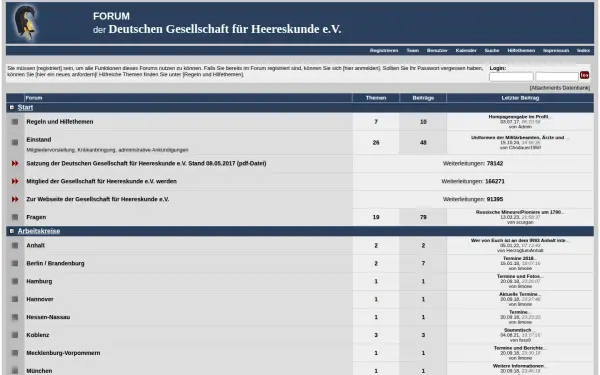Viewport: 600px width, 375px height.
Task: Open Mitglied der Gesellschaft für Heereskunde werden
Action: [101, 181]
